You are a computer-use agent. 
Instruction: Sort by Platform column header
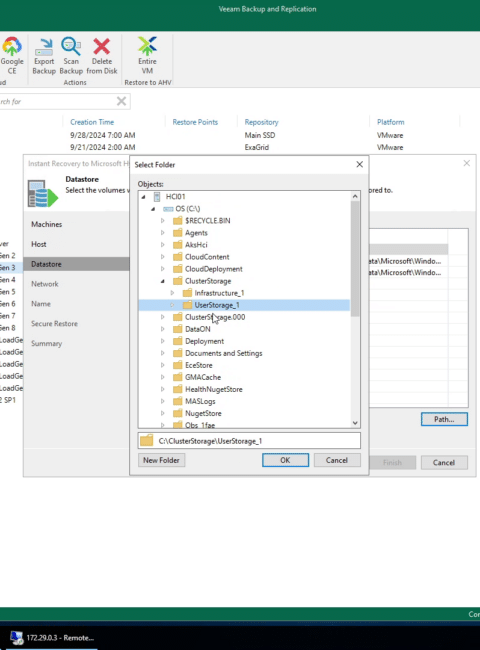(390, 122)
